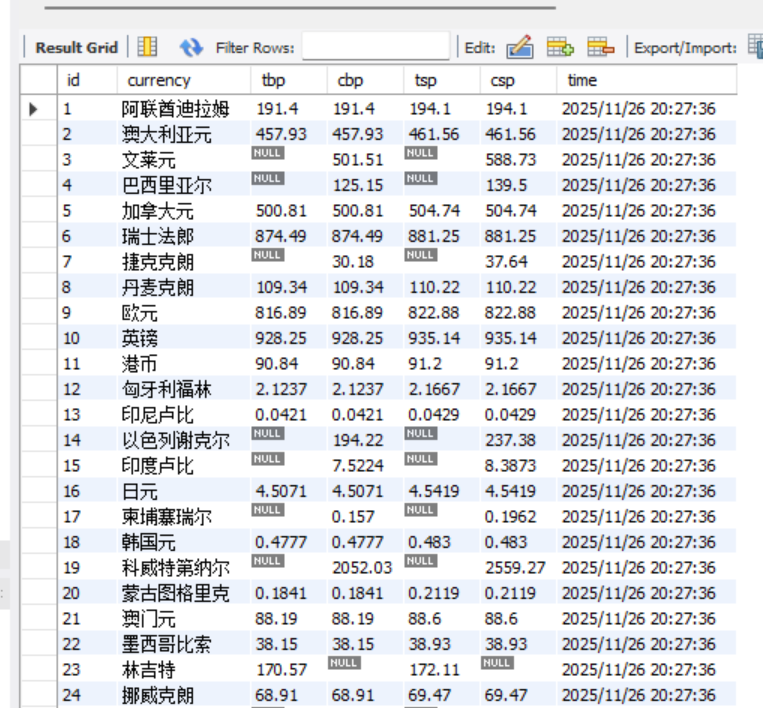Click the cbp column header
763x708 pixels.
coord(365,80)
